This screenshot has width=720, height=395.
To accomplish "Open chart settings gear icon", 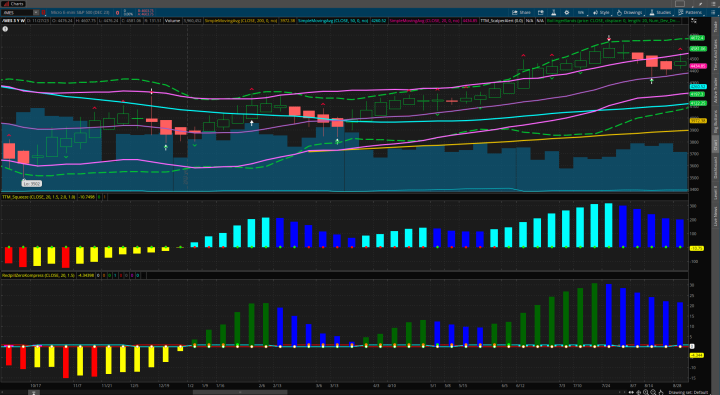I will [567, 12].
